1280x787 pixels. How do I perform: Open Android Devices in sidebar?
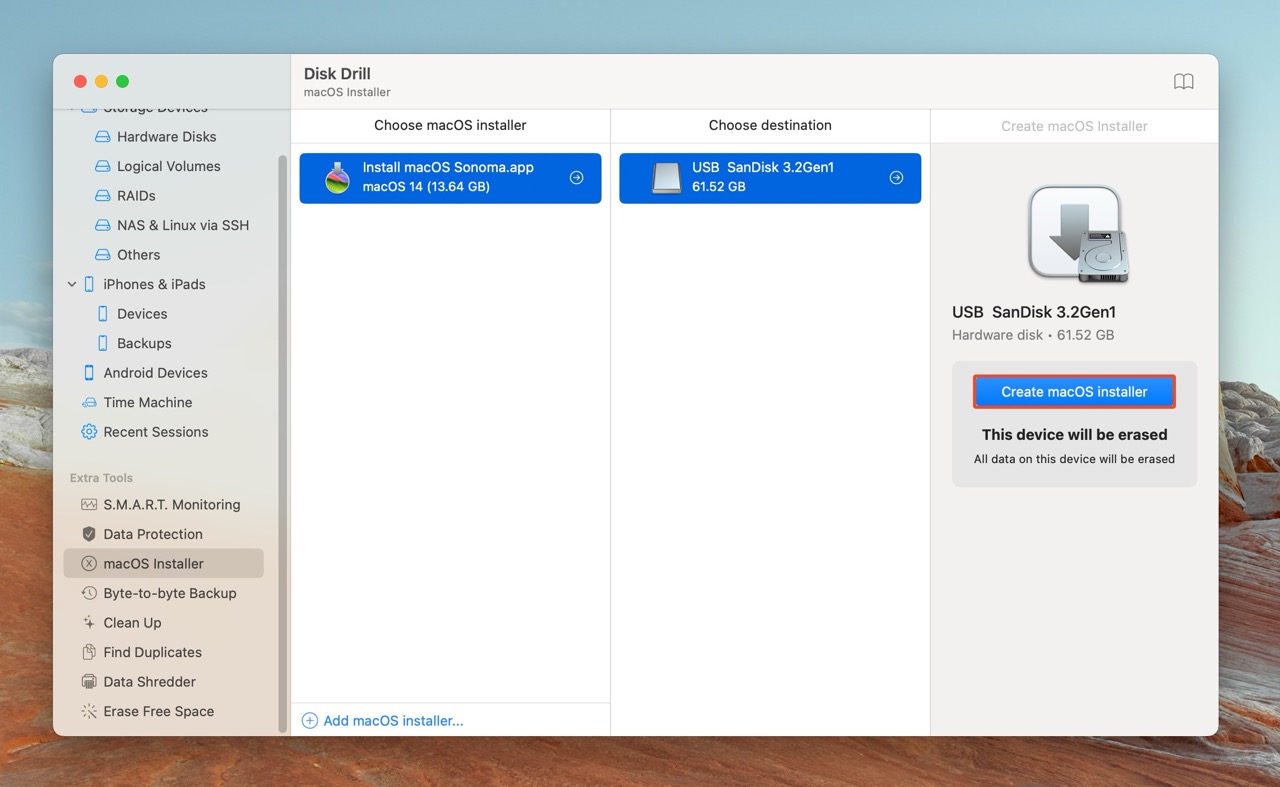pos(156,373)
